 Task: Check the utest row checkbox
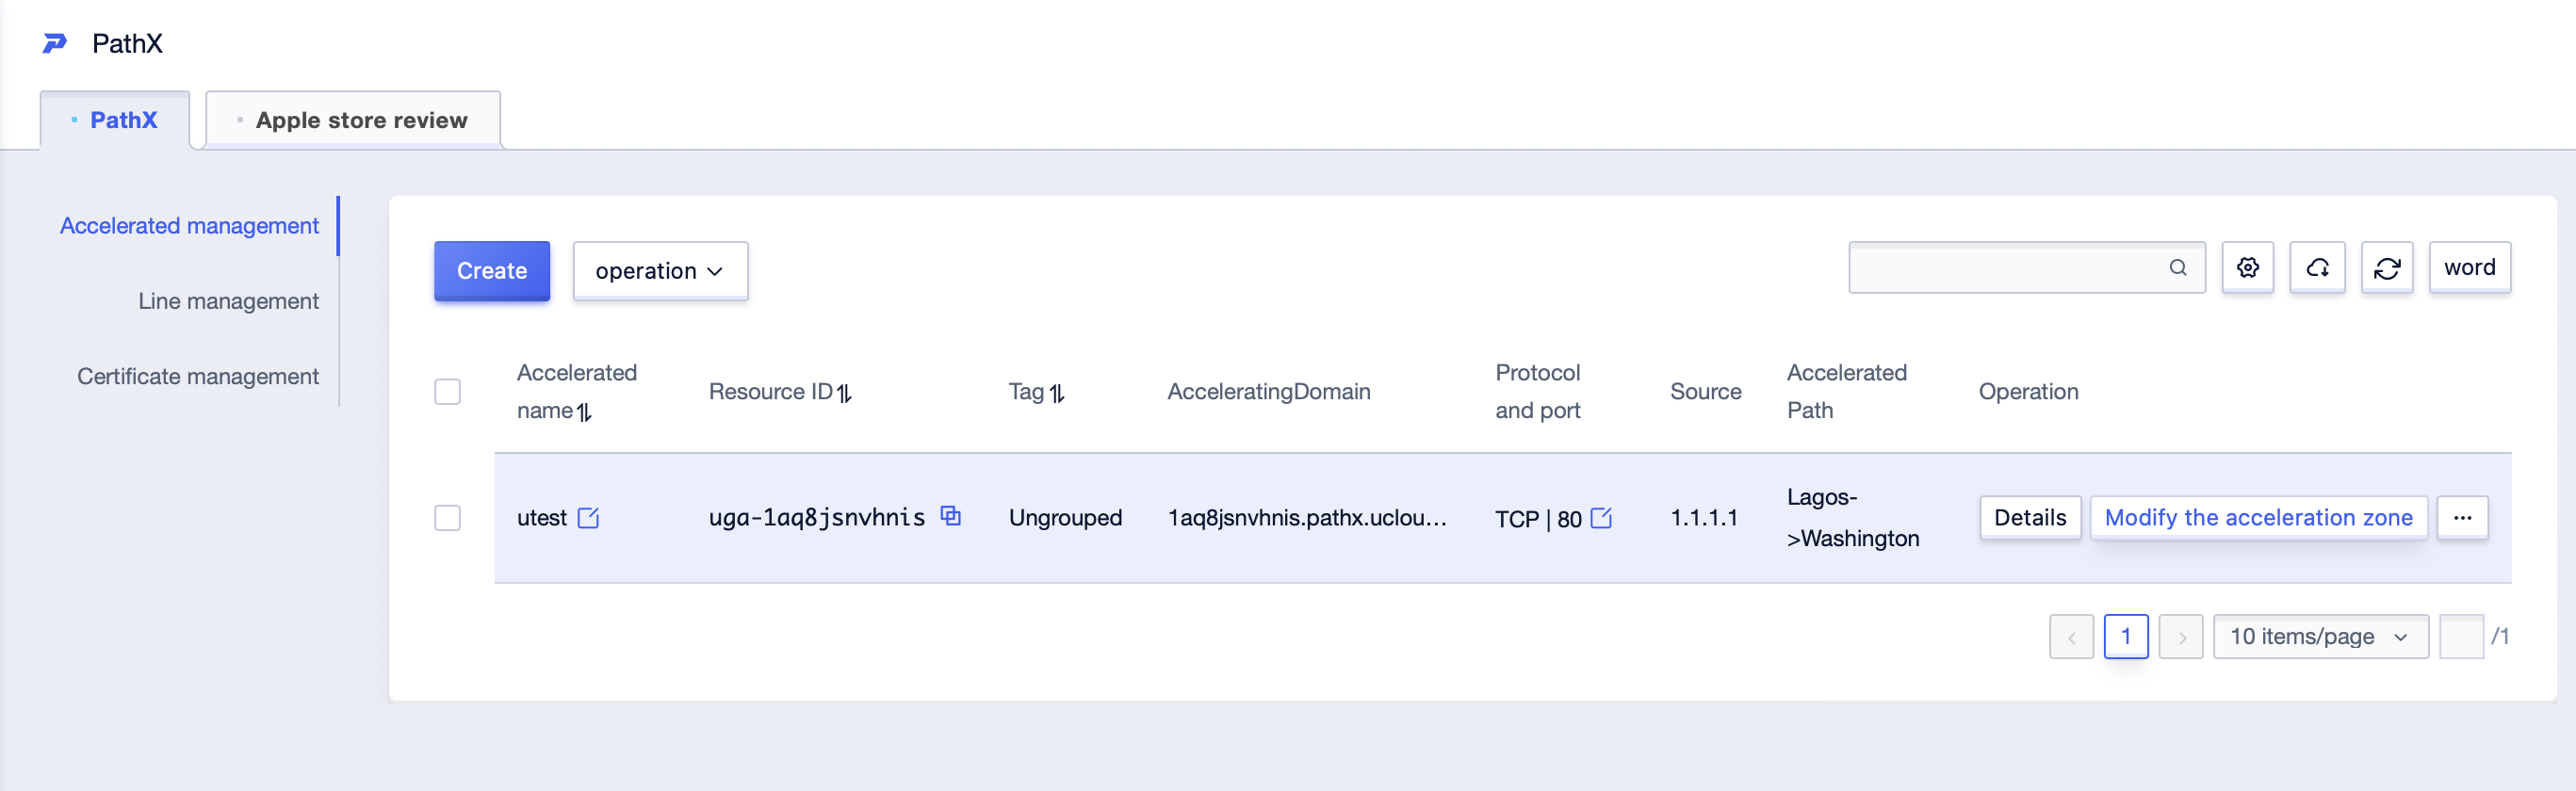[x=447, y=518]
